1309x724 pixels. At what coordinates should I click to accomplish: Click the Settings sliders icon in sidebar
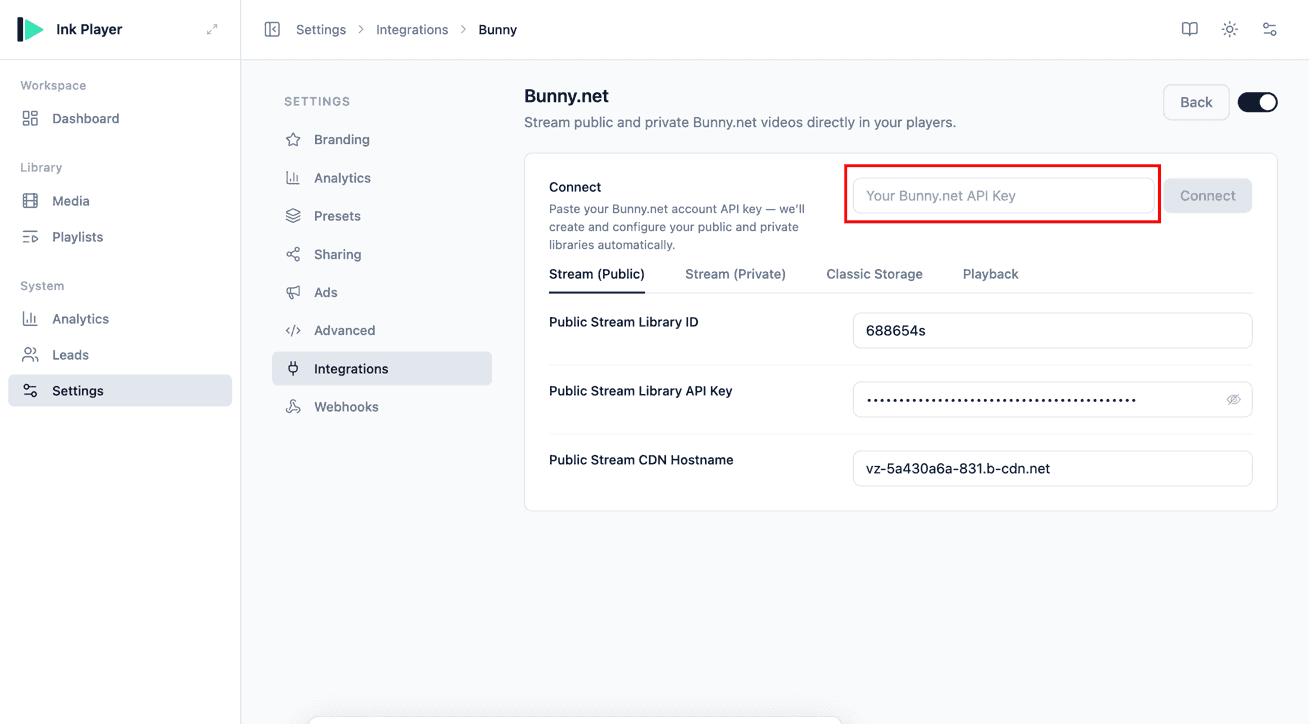pos(30,391)
